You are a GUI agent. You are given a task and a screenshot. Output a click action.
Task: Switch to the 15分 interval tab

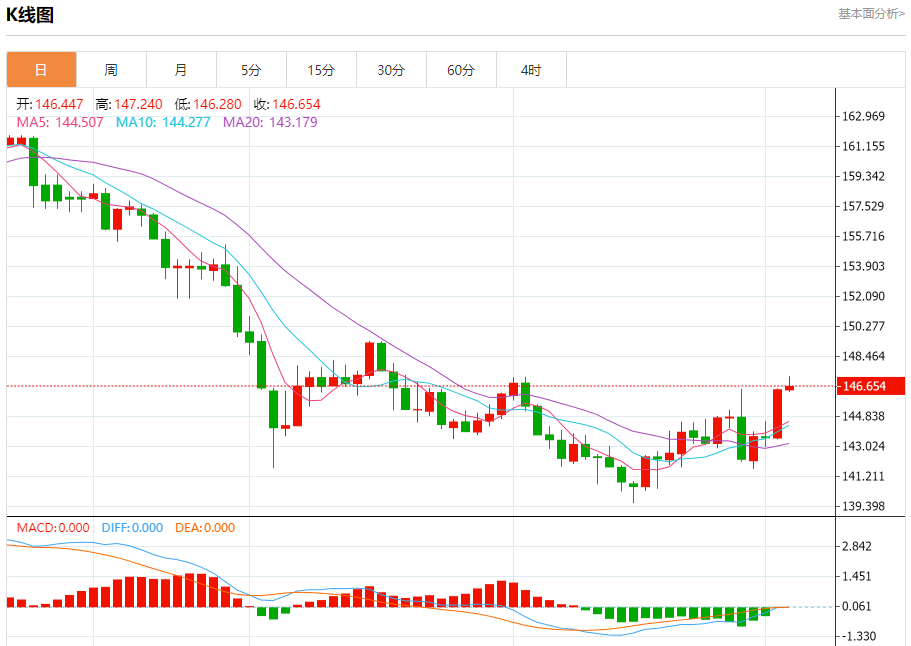pyautogui.click(x=321, y=70)
